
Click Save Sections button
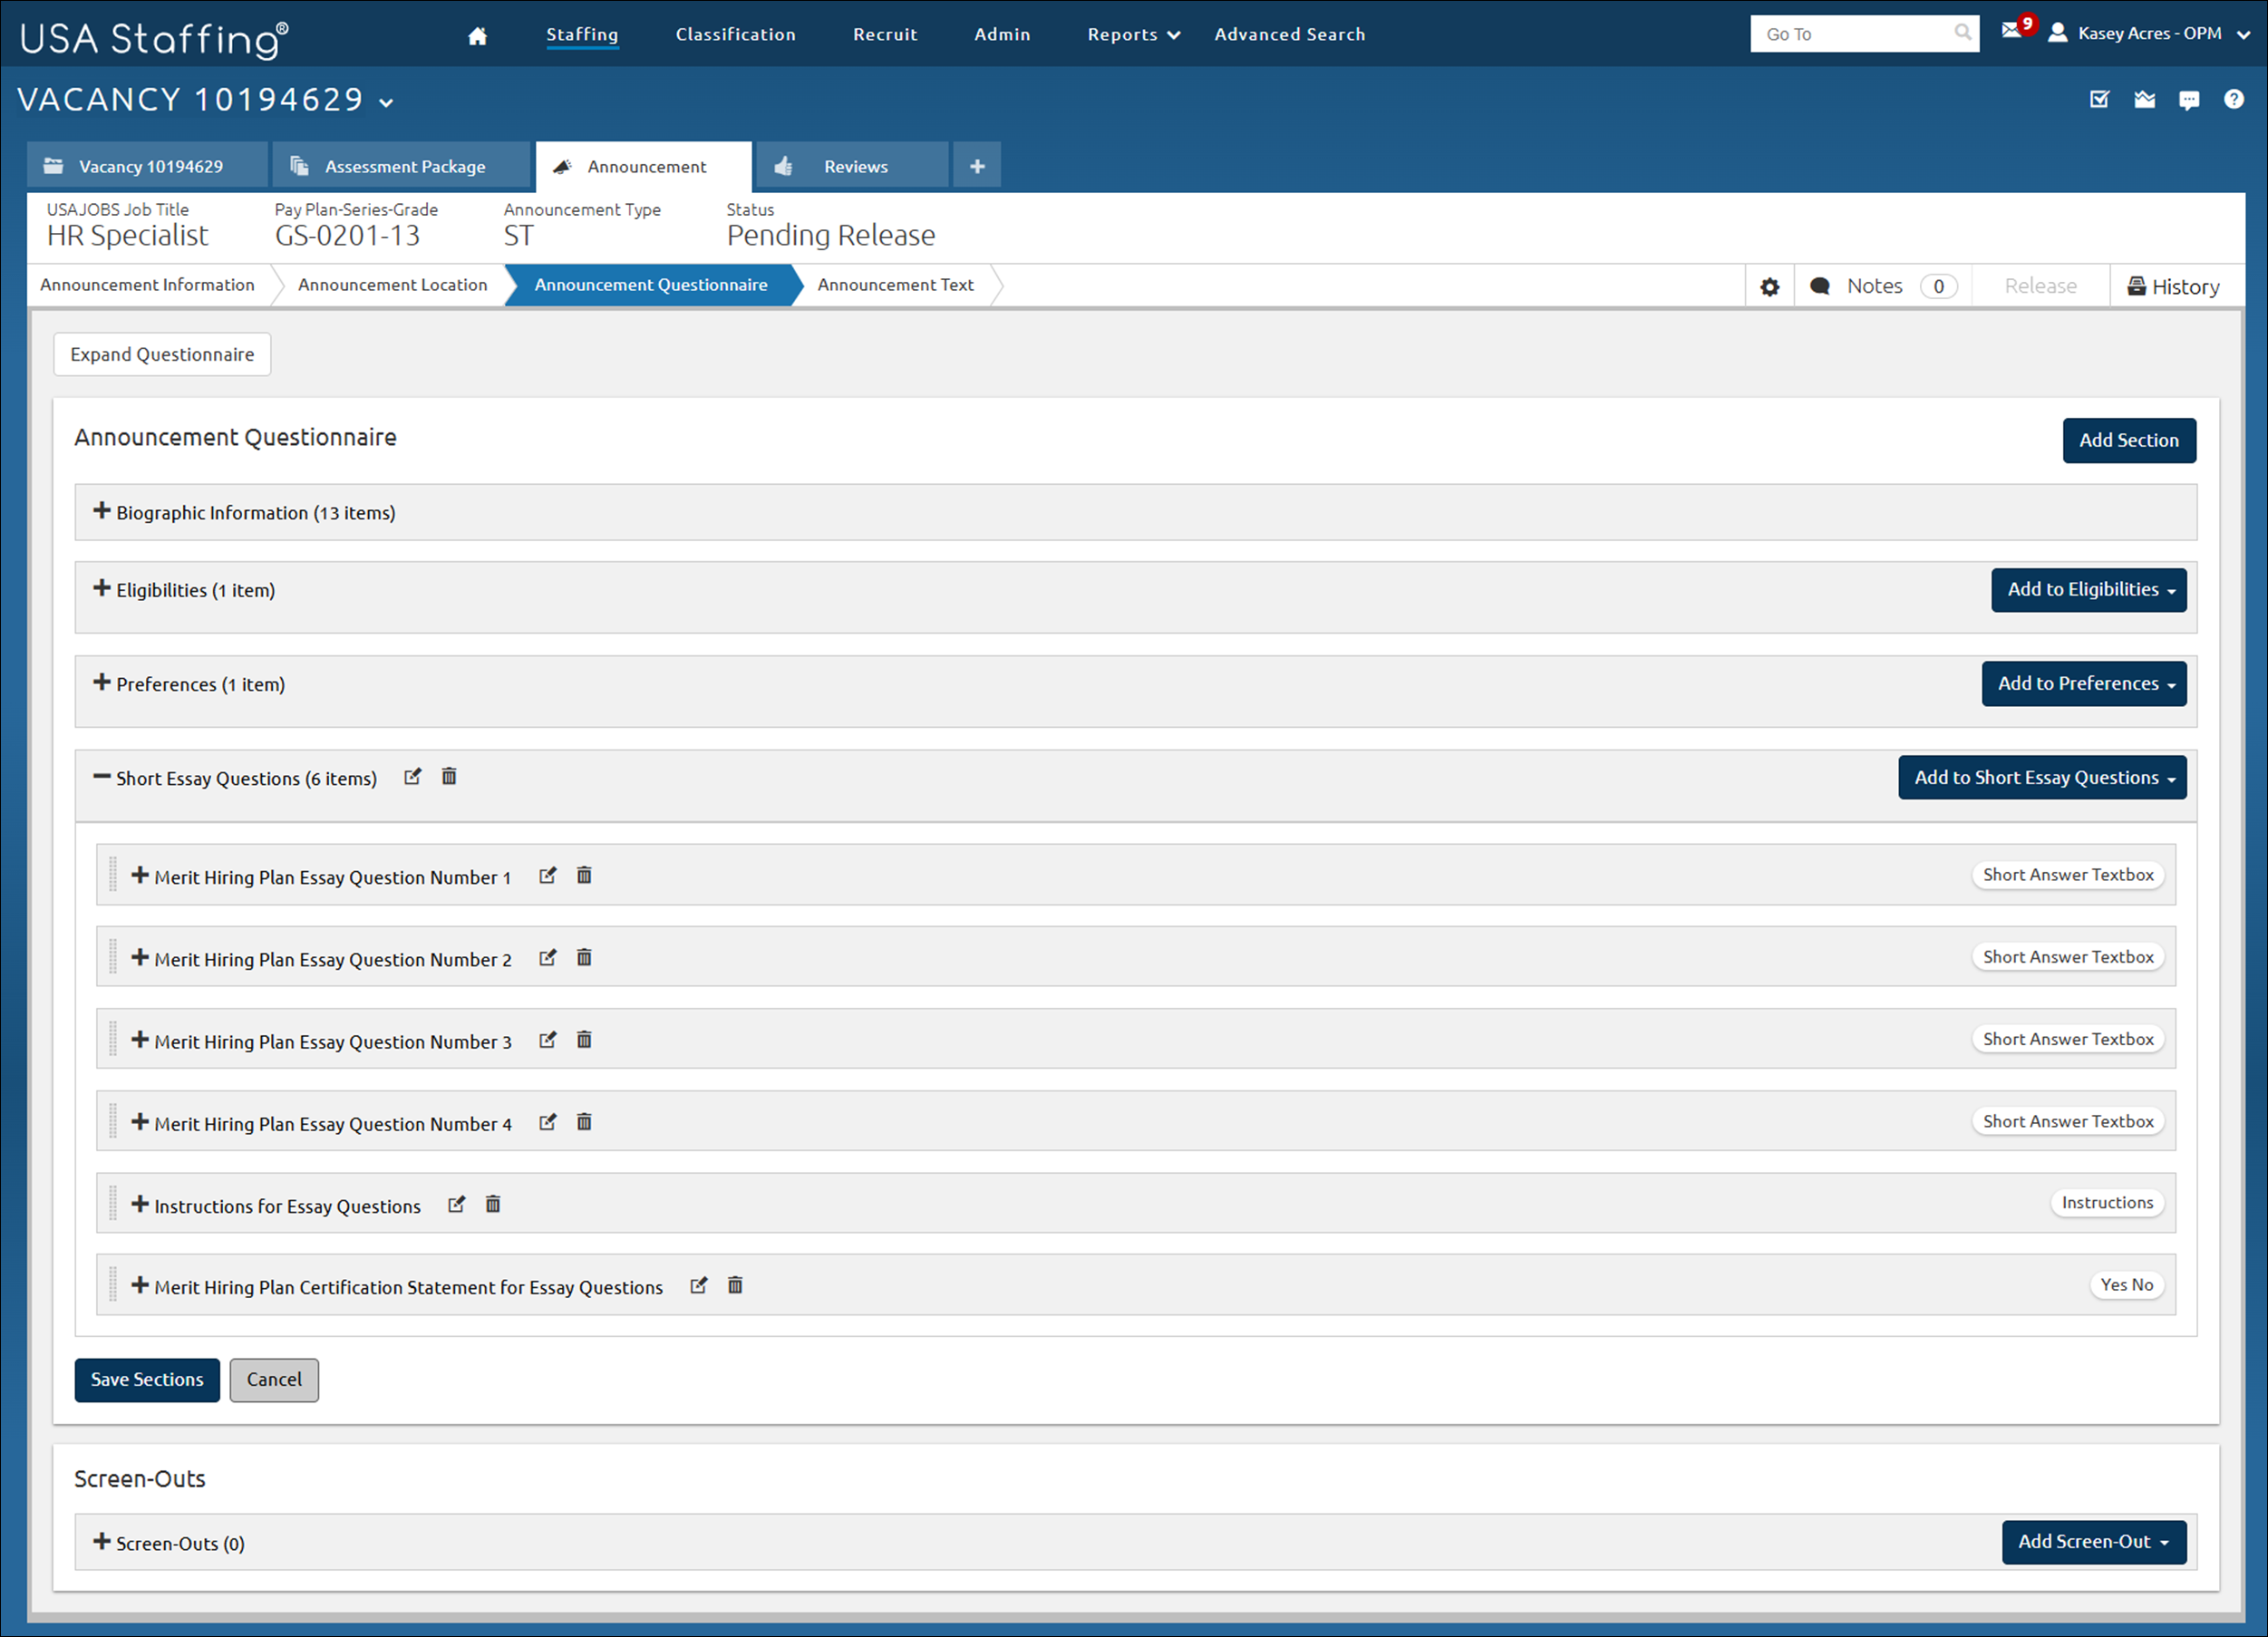pyautogui.click(x=147, y=1380)
